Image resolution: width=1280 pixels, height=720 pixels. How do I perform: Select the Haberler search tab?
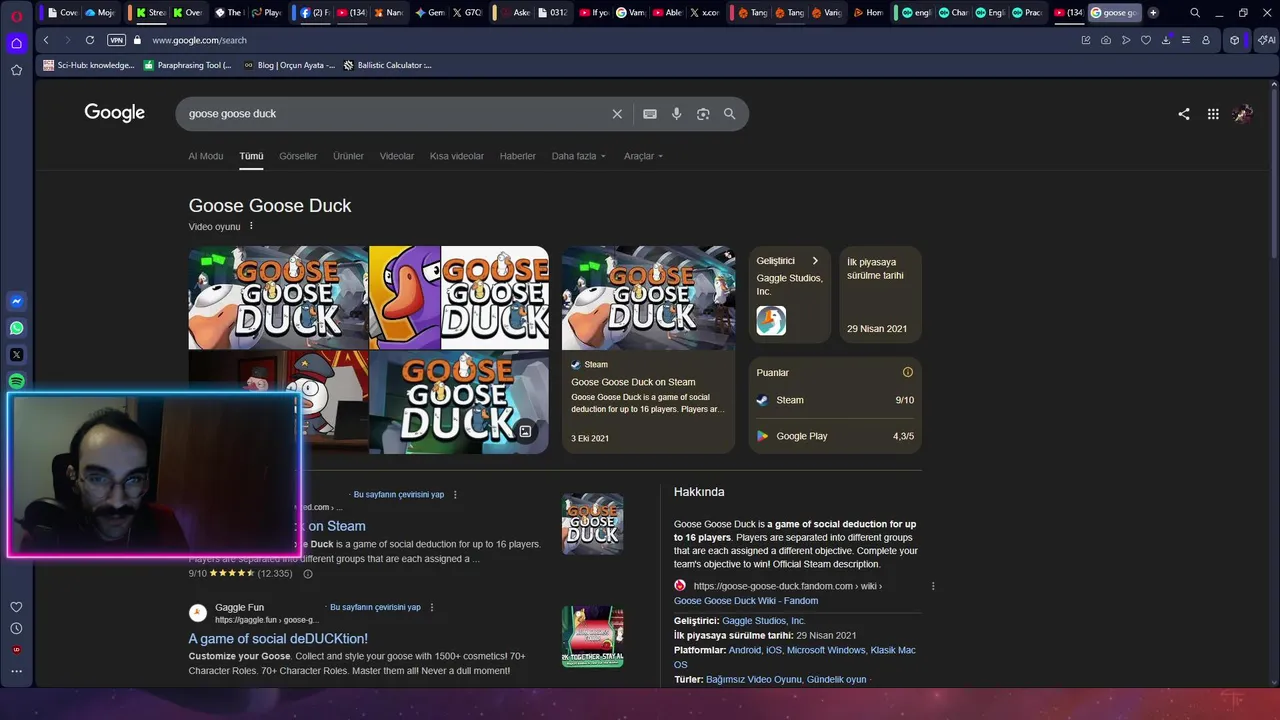[x=518, y=156]
